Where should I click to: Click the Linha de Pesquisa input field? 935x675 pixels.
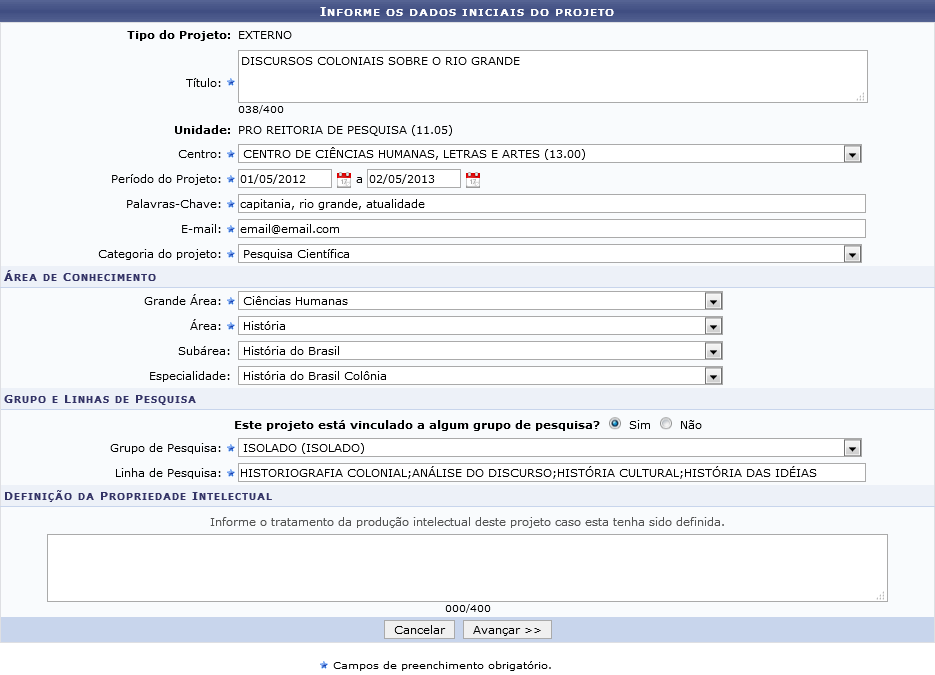pyautogui.click(x=550, y=472)
